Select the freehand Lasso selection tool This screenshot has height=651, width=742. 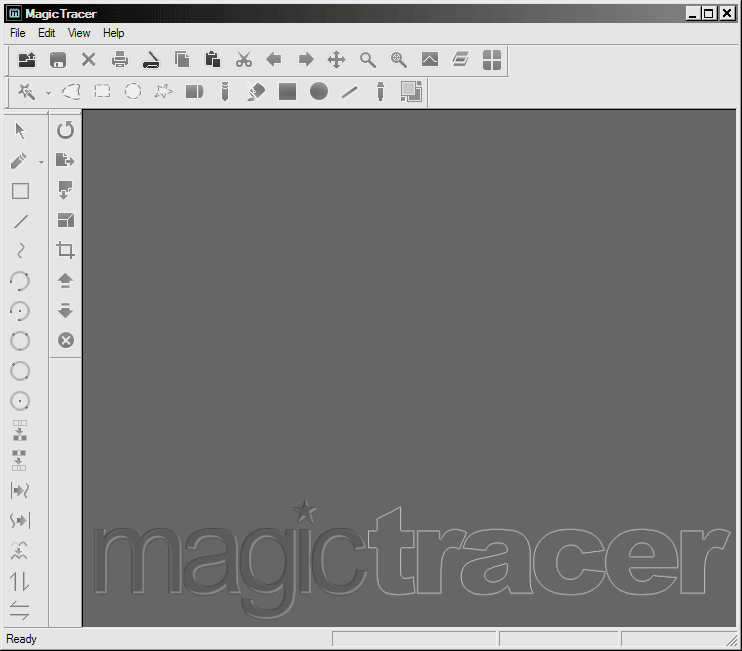pos(71,91)
